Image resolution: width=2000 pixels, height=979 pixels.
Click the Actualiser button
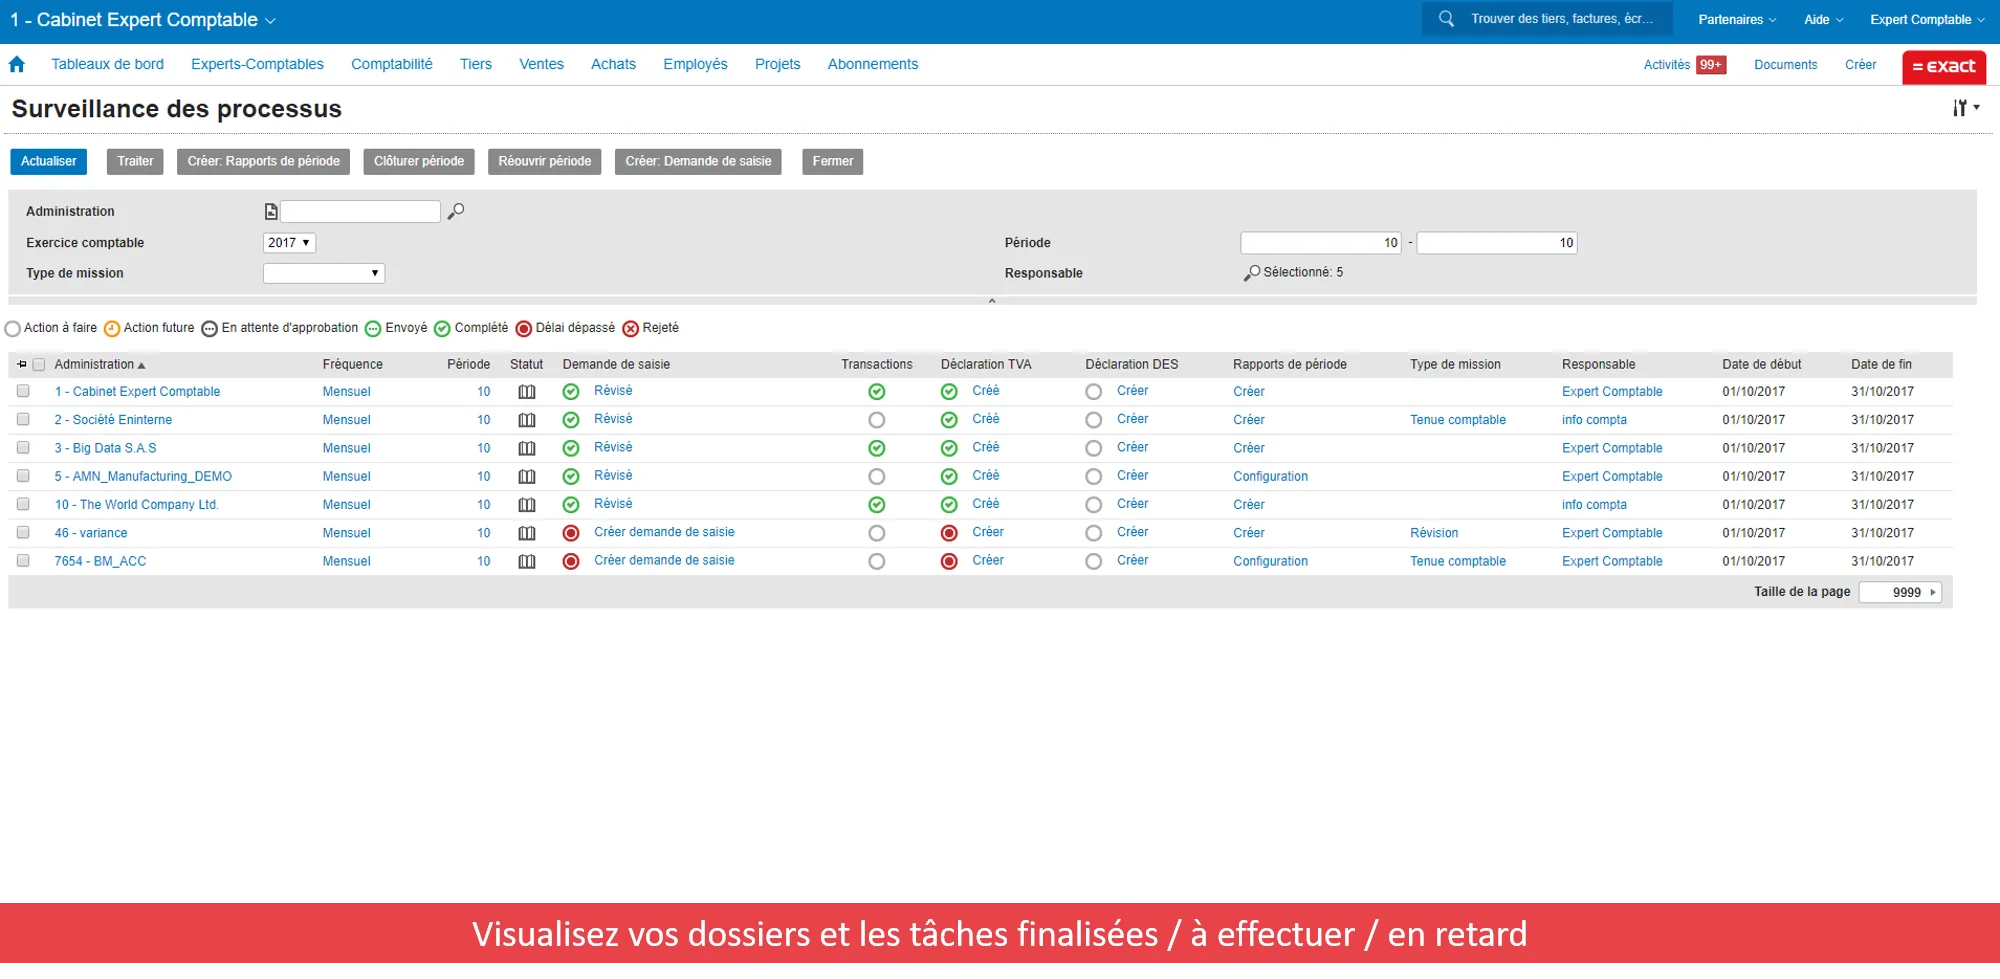click(49, 162)
